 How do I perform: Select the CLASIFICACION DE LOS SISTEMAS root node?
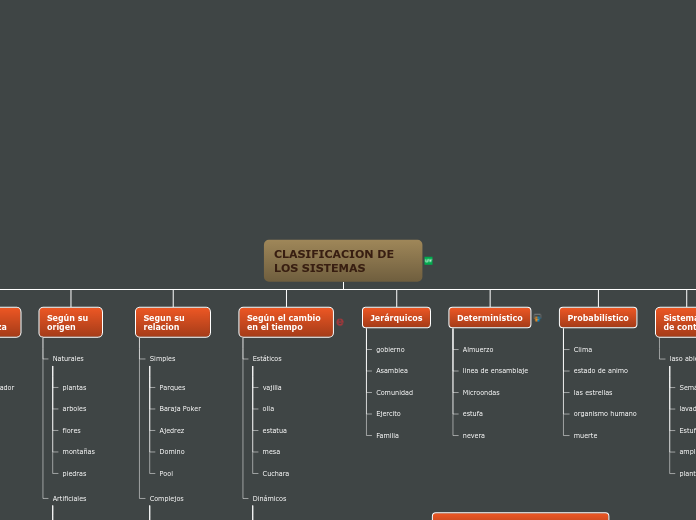click(343, 261)
